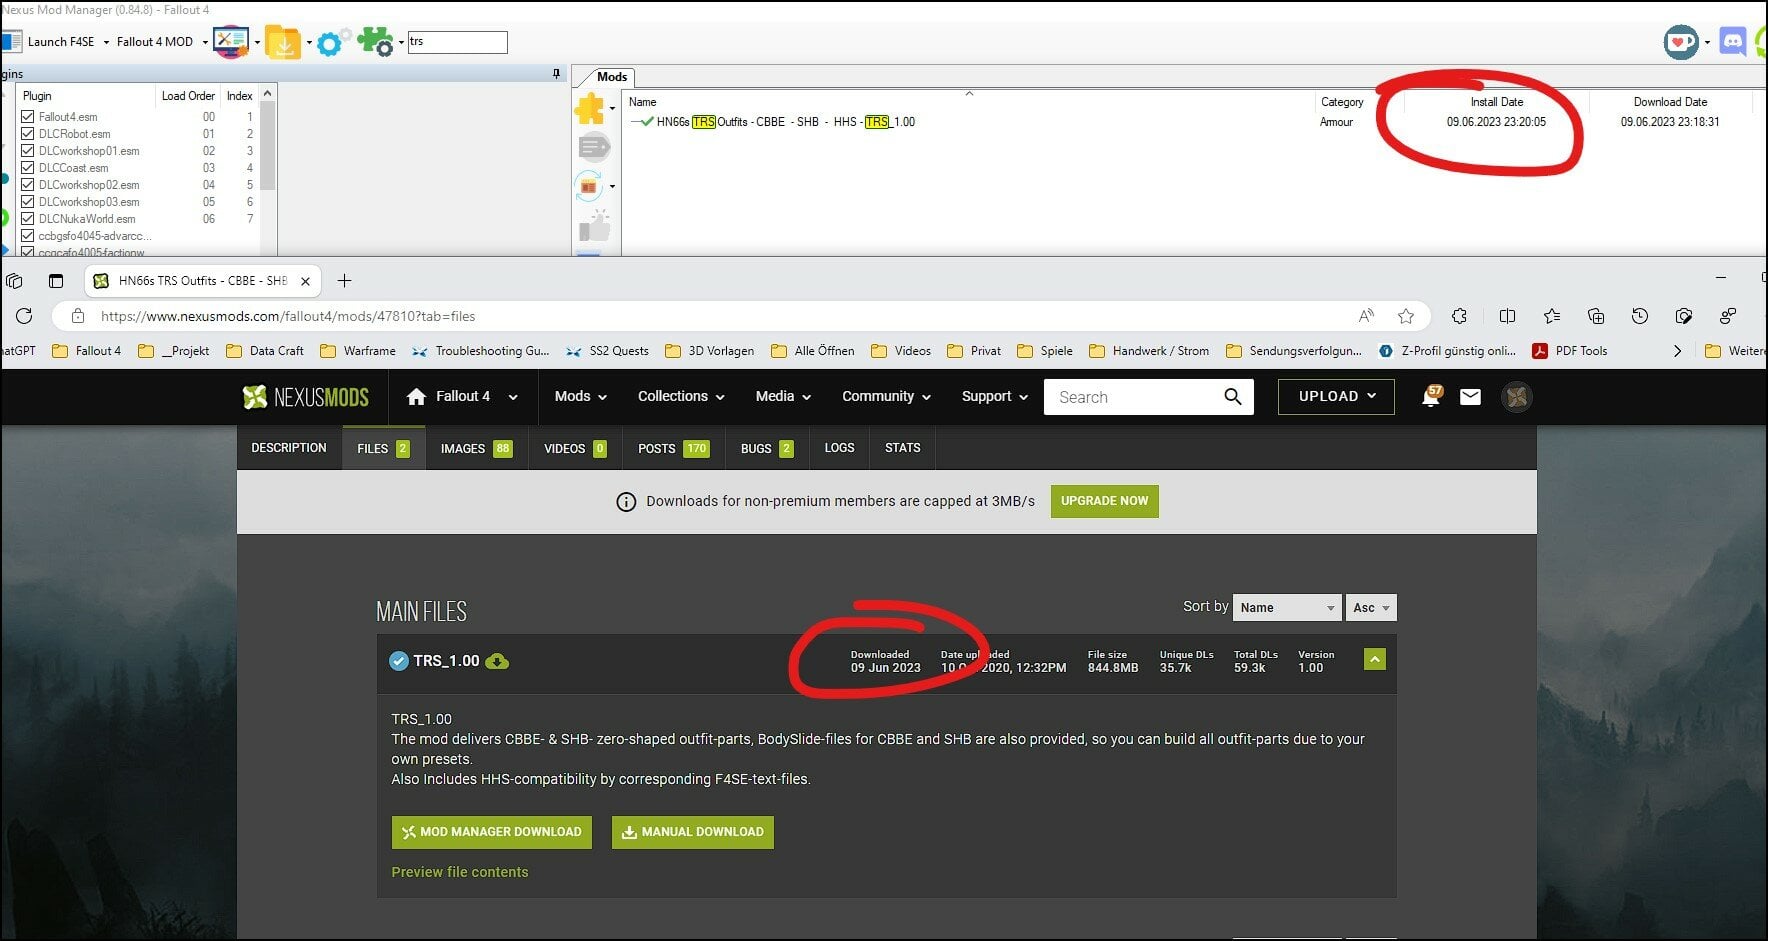Click the mod tag icon in Mods sidebar

[594, 148]
